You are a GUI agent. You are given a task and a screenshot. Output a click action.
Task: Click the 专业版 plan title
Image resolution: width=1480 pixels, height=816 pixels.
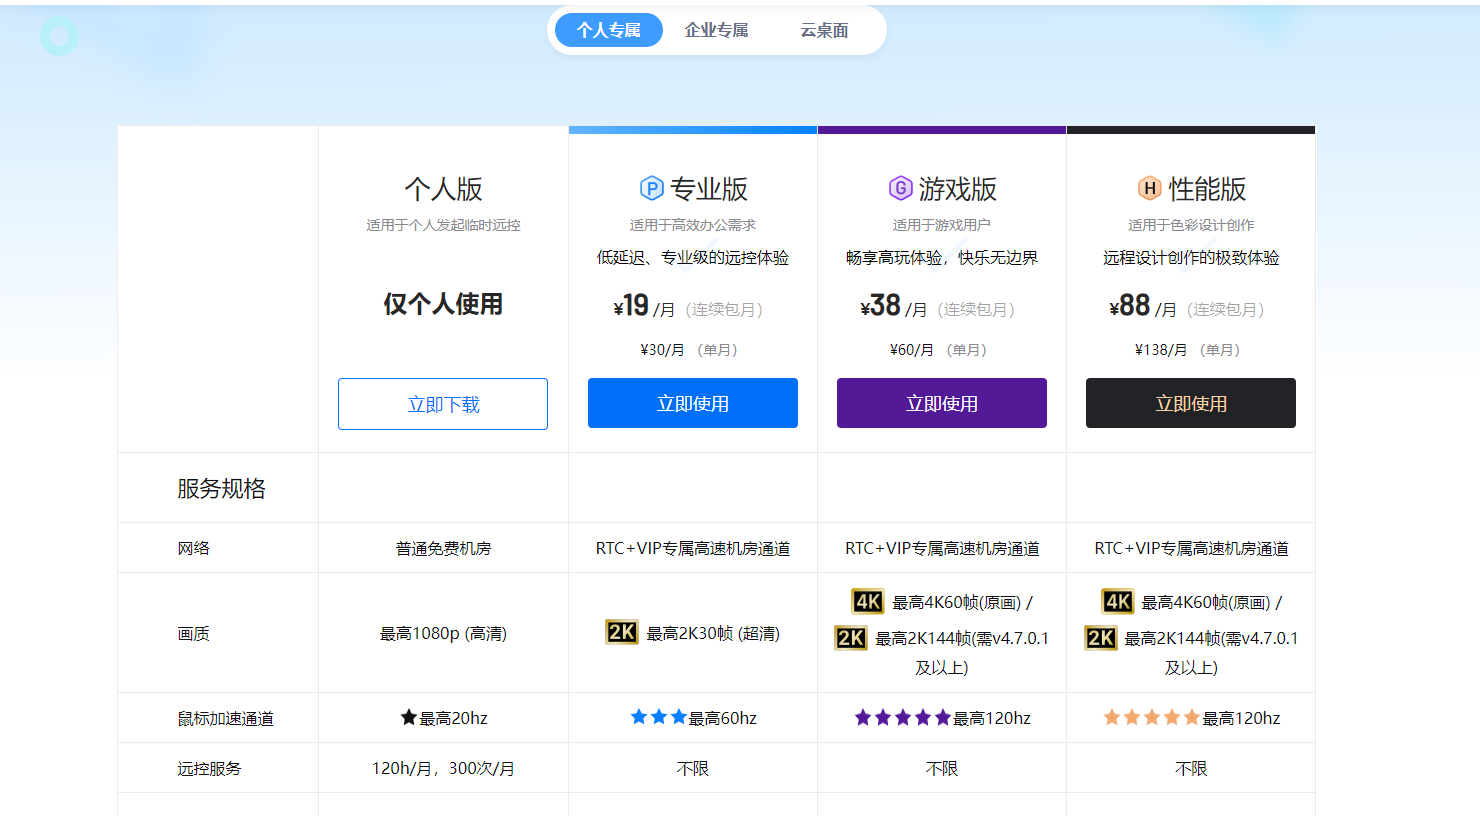709,189
